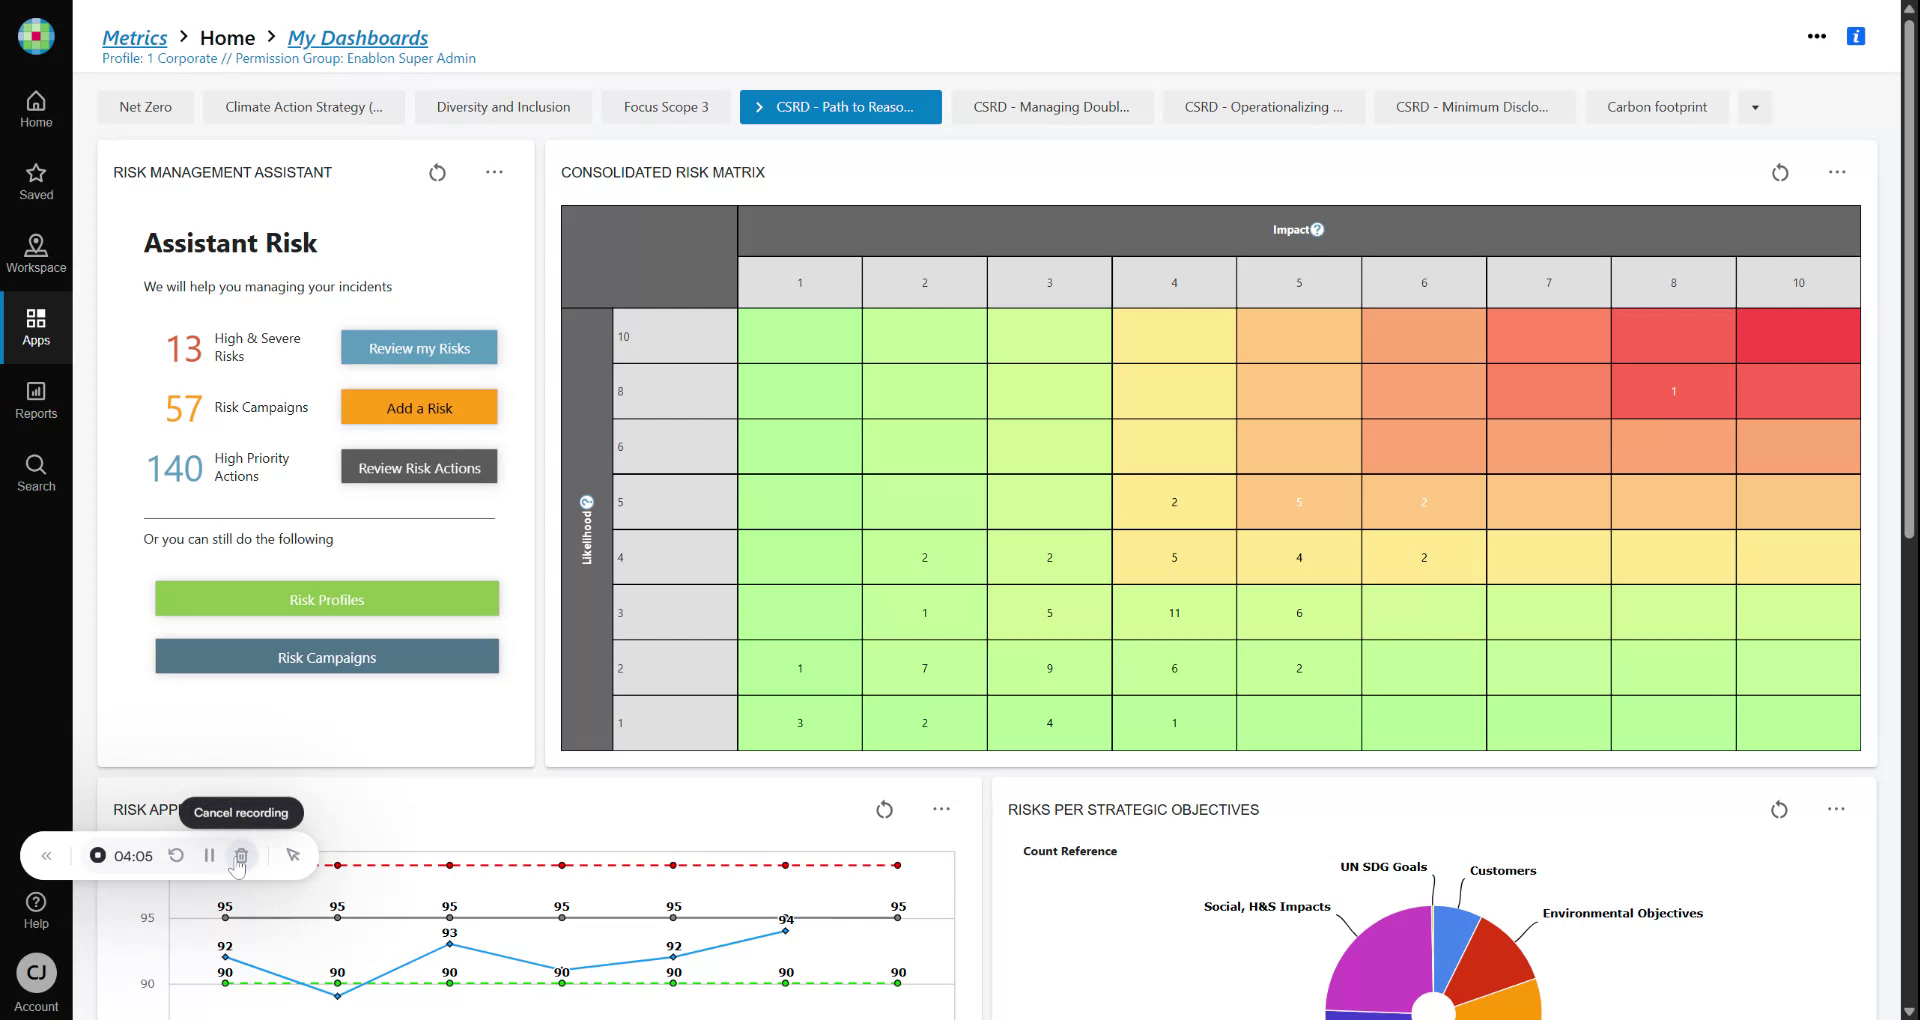Refresh the Risk Management Assistant widget
Screen dimensions: 1920x1020
click(x=437, y=173)
